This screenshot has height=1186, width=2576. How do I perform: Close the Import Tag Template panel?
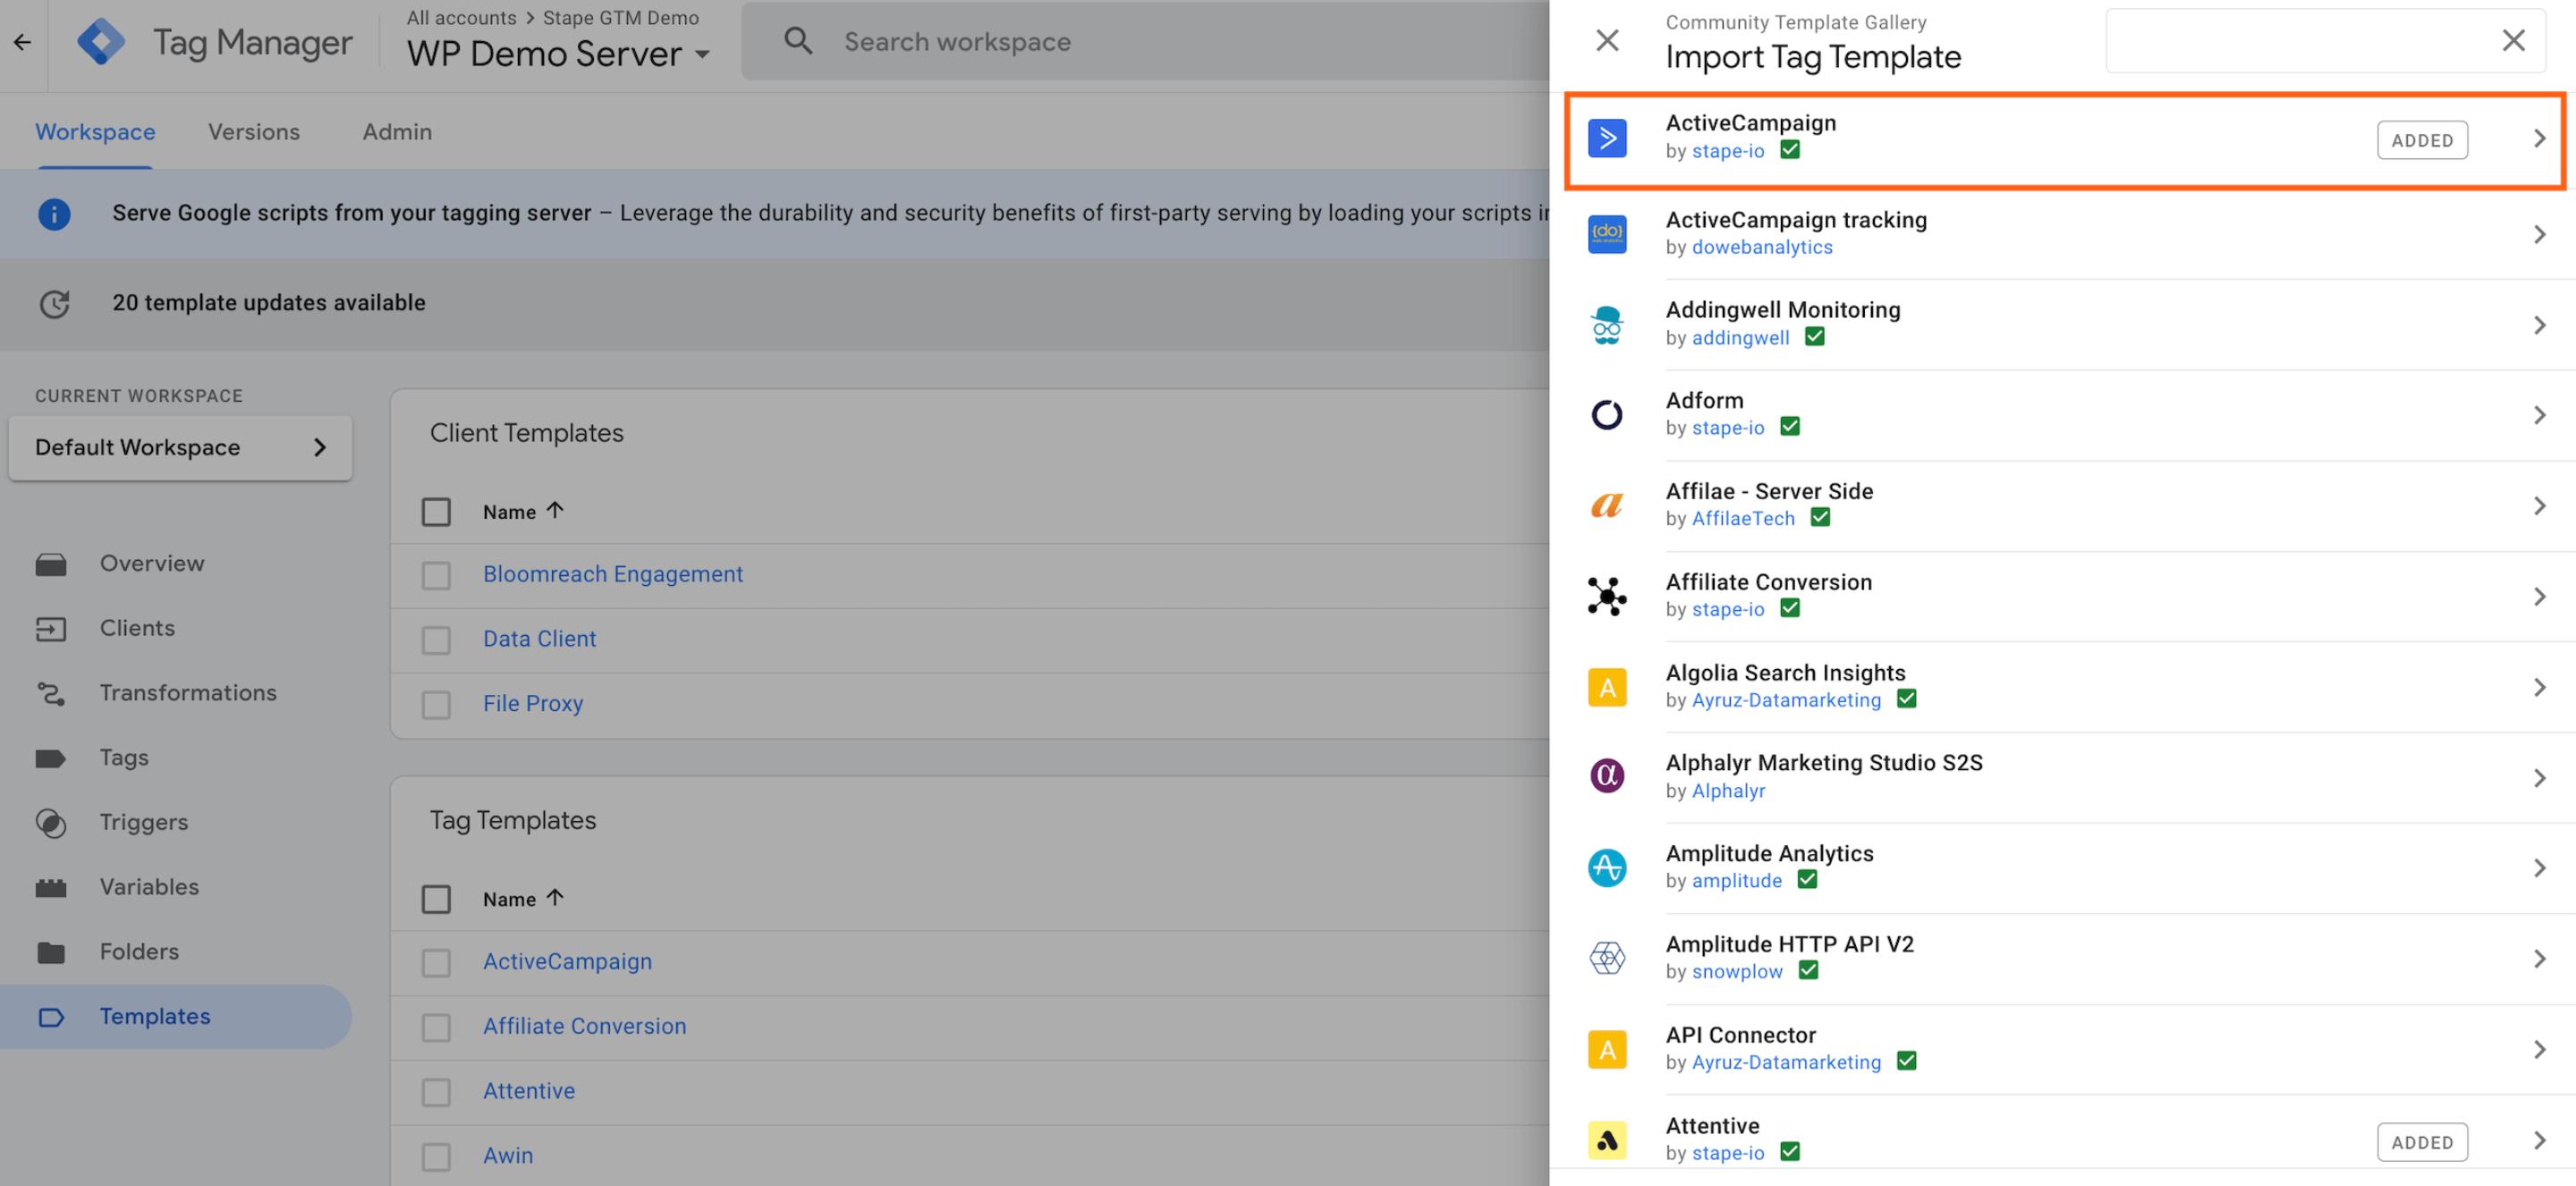point(1607,40)
